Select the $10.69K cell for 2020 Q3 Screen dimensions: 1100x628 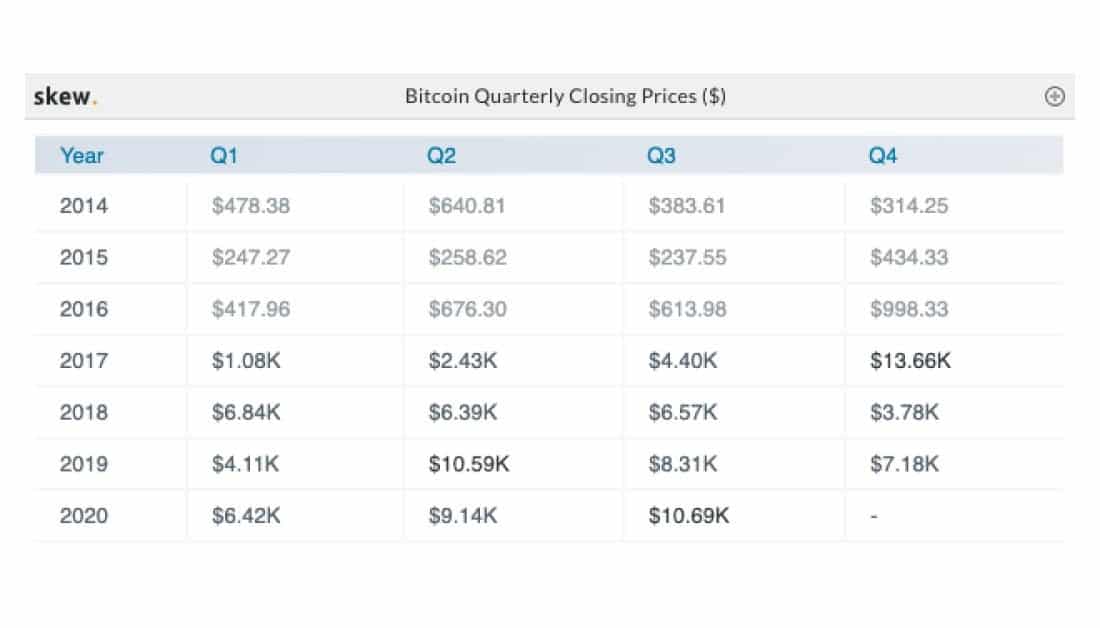point(689,516)
